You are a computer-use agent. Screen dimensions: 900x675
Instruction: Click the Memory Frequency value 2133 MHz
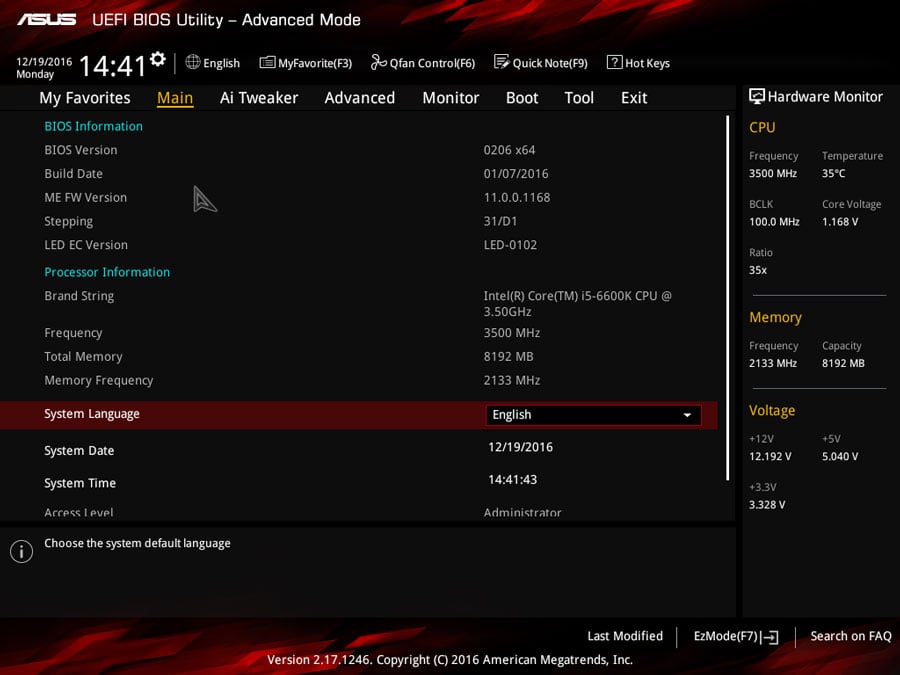point(512,381)
